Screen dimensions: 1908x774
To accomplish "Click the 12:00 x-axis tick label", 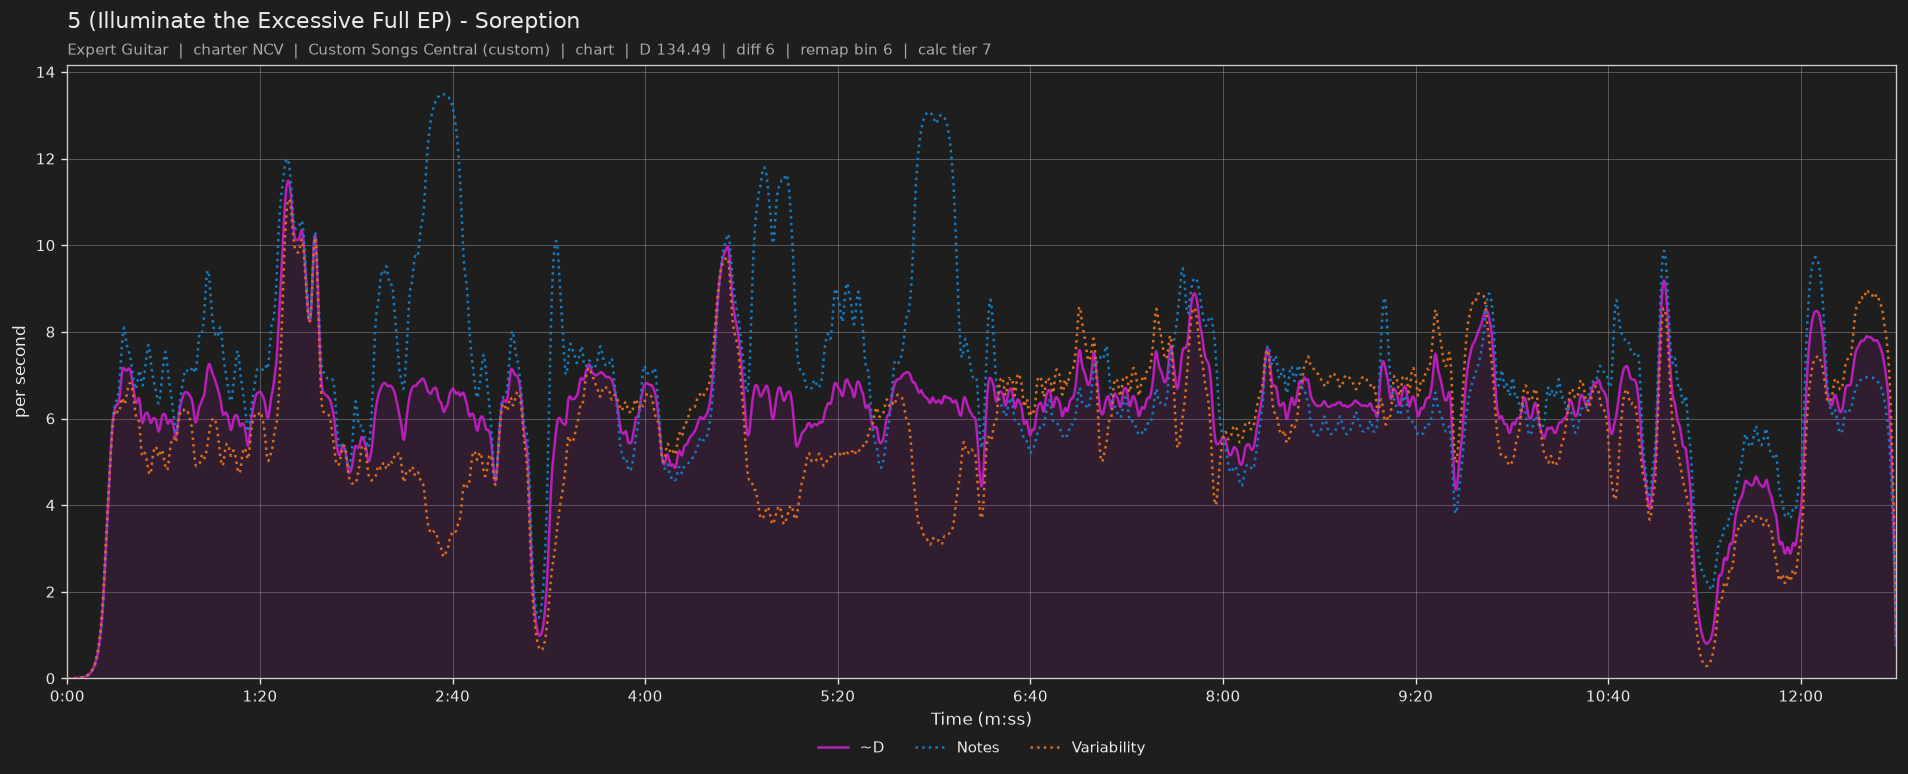I will tap(1801, 696).
